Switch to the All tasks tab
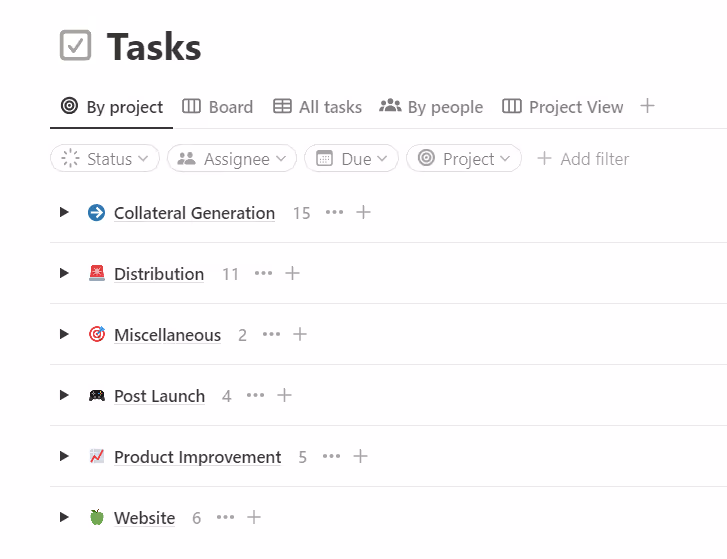This screenshot has width=727, height=559. click(317, 107)
